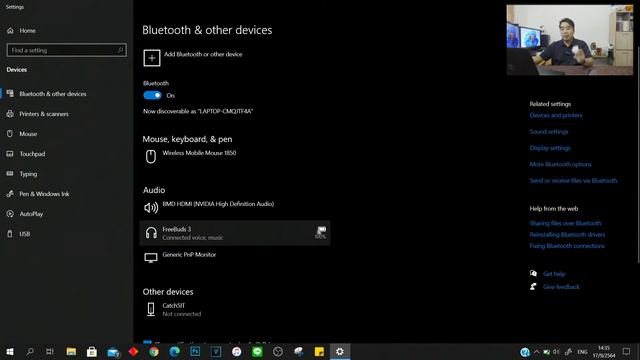Select the Wireless Mobile Mouse 1850 device
Screen dimensions: 640x360
pyautogui.click(x=235, y=156)
